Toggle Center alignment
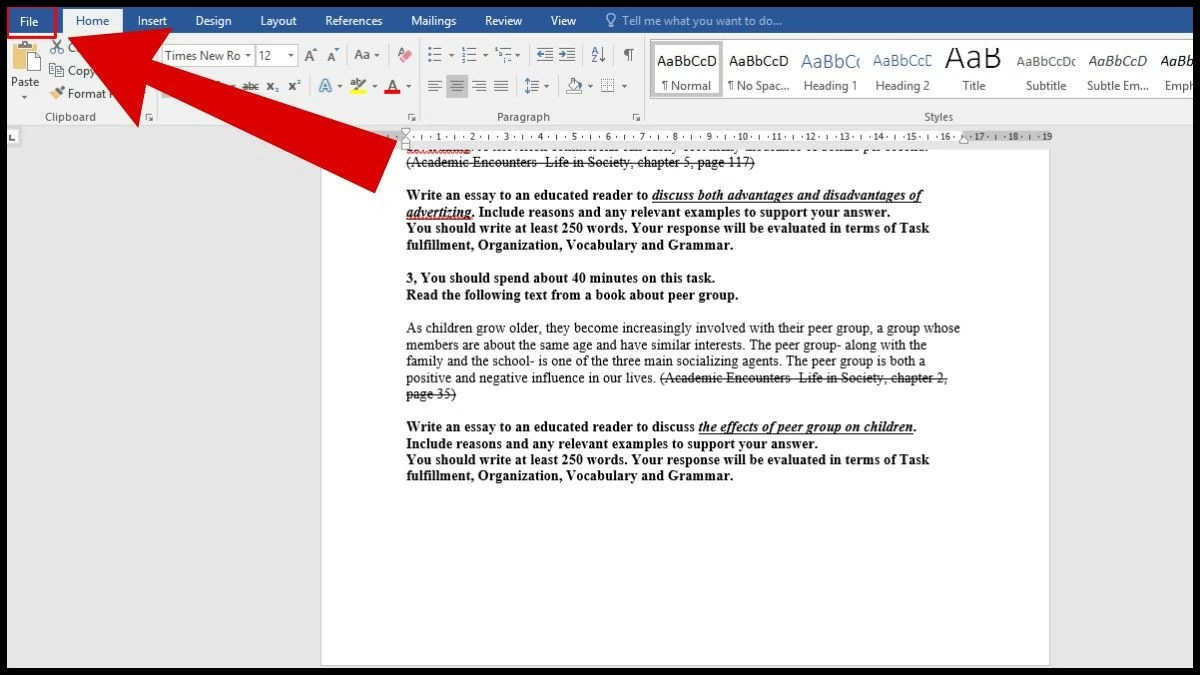1200x675 pixels. tap(457, 87)
